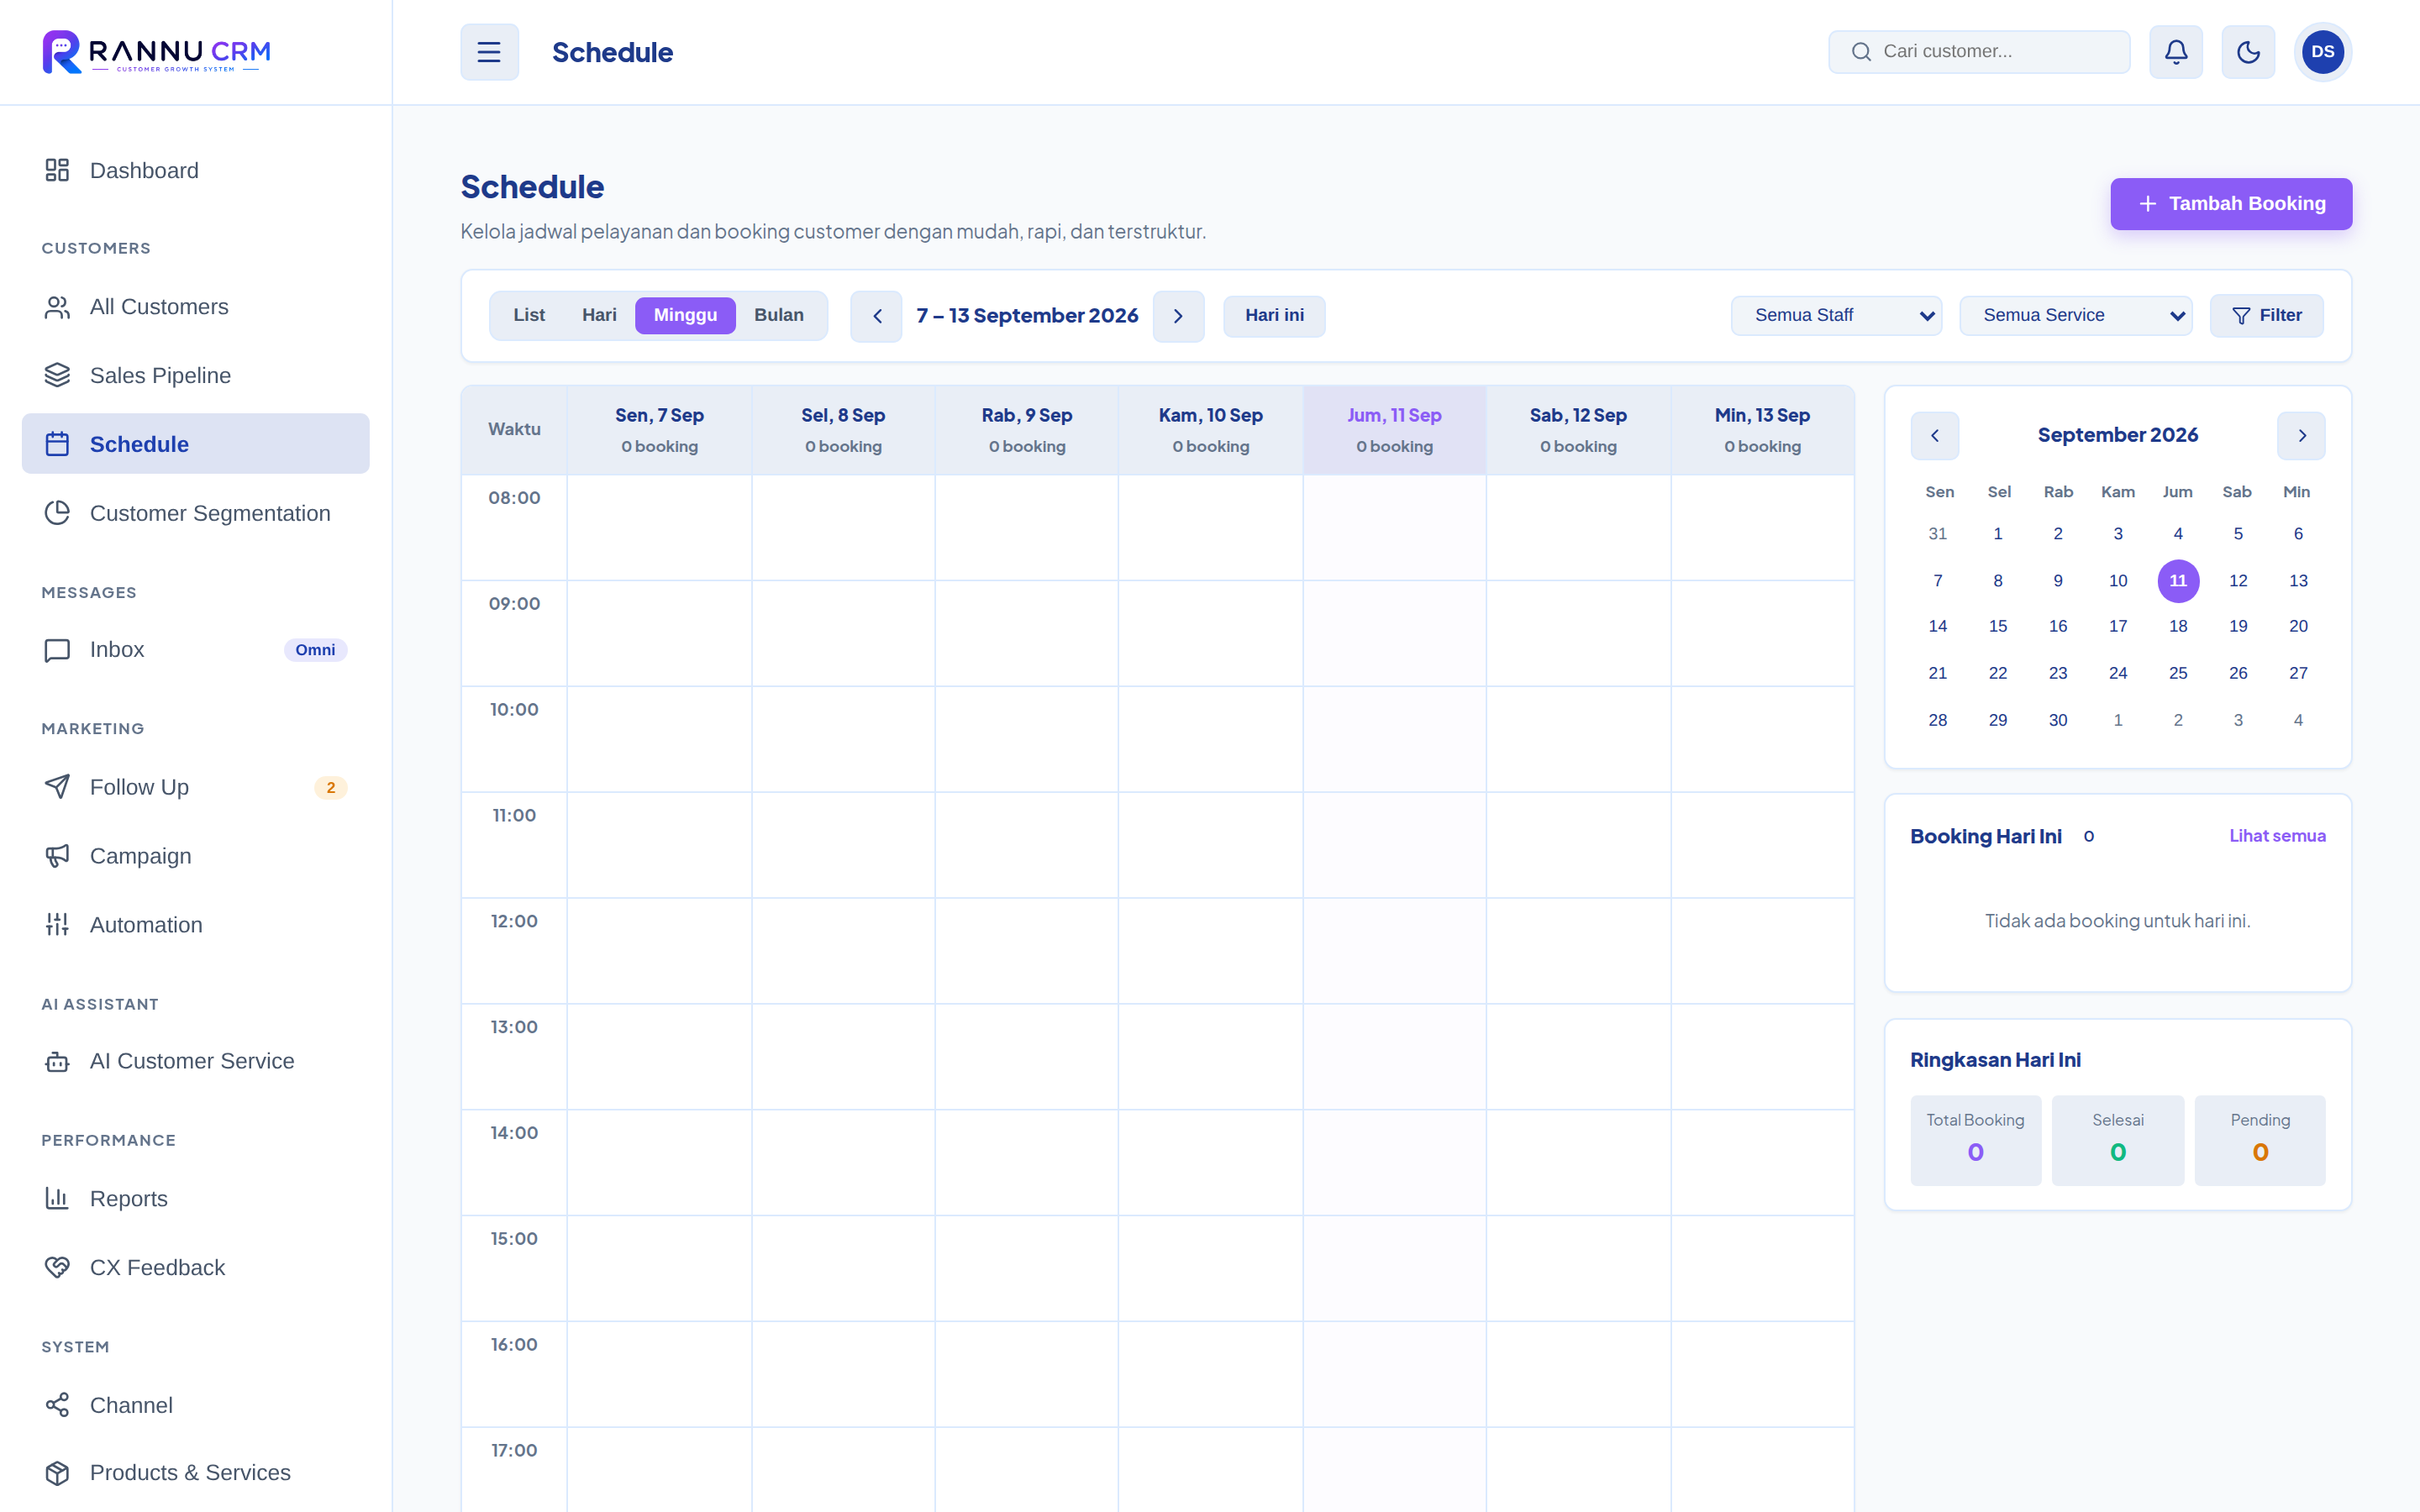The width and height of the screenshot is (2420, 1512).
Task: Go to next month in mini calendar
Action: pyautogui.click(x=2301, y=436)
